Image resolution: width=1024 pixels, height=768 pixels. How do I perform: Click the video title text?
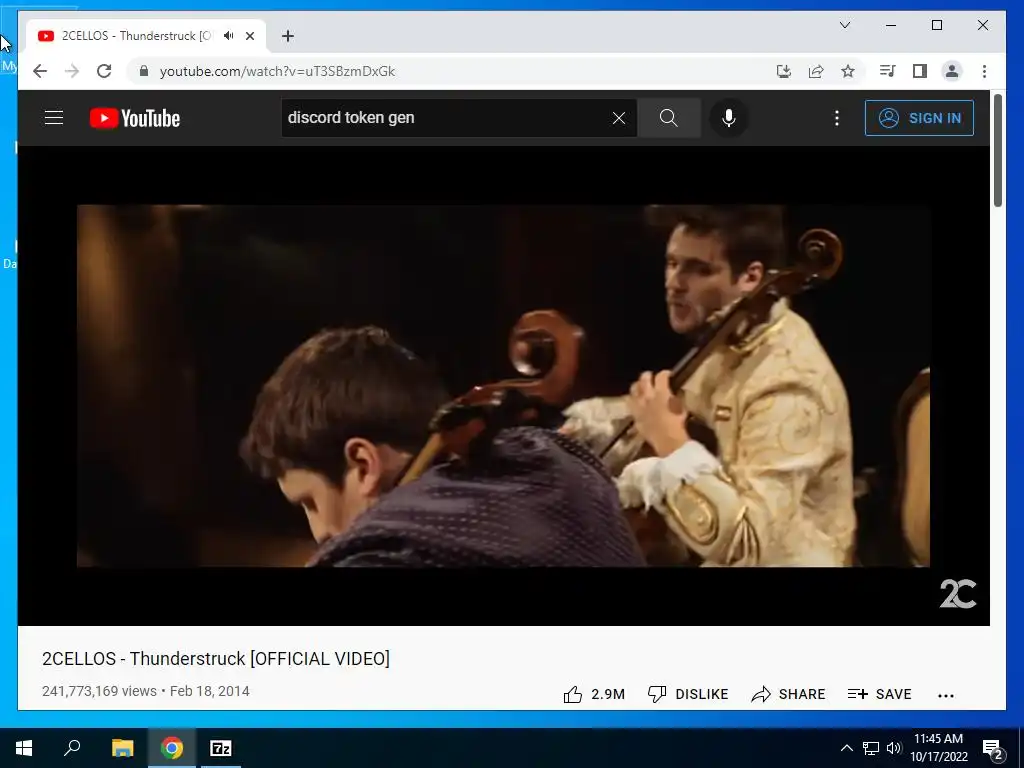[x=216, y=658]
